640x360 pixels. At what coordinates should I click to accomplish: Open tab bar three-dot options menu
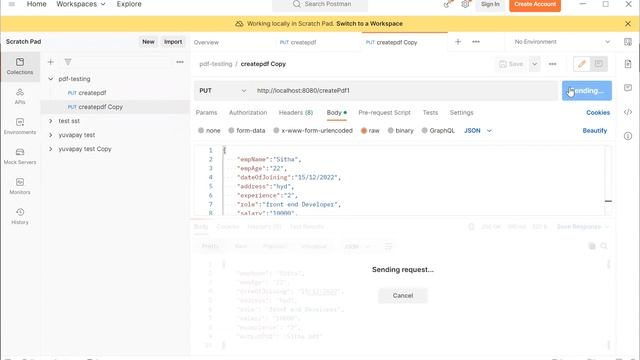point(476,42)
